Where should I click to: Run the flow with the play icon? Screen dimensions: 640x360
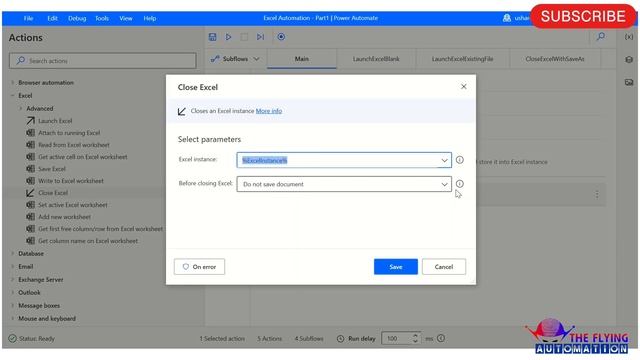tap(229, 37)
